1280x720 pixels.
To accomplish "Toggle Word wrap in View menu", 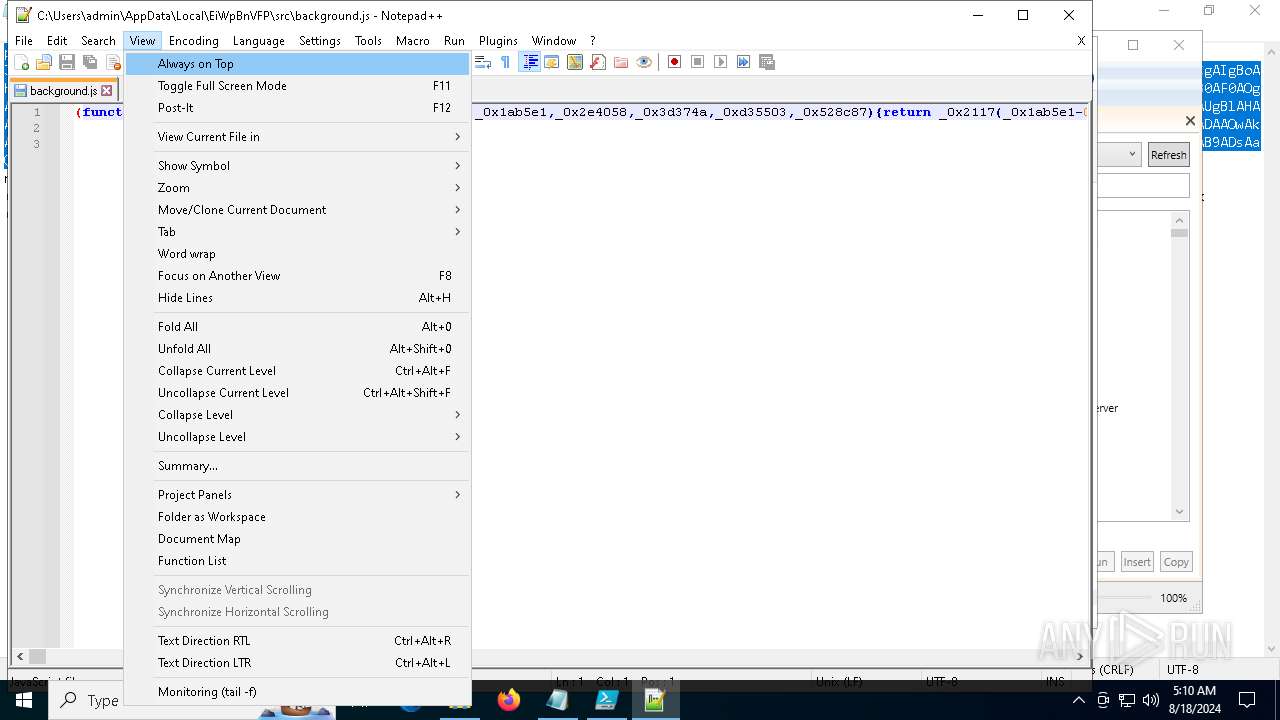I will coord(297,254).
